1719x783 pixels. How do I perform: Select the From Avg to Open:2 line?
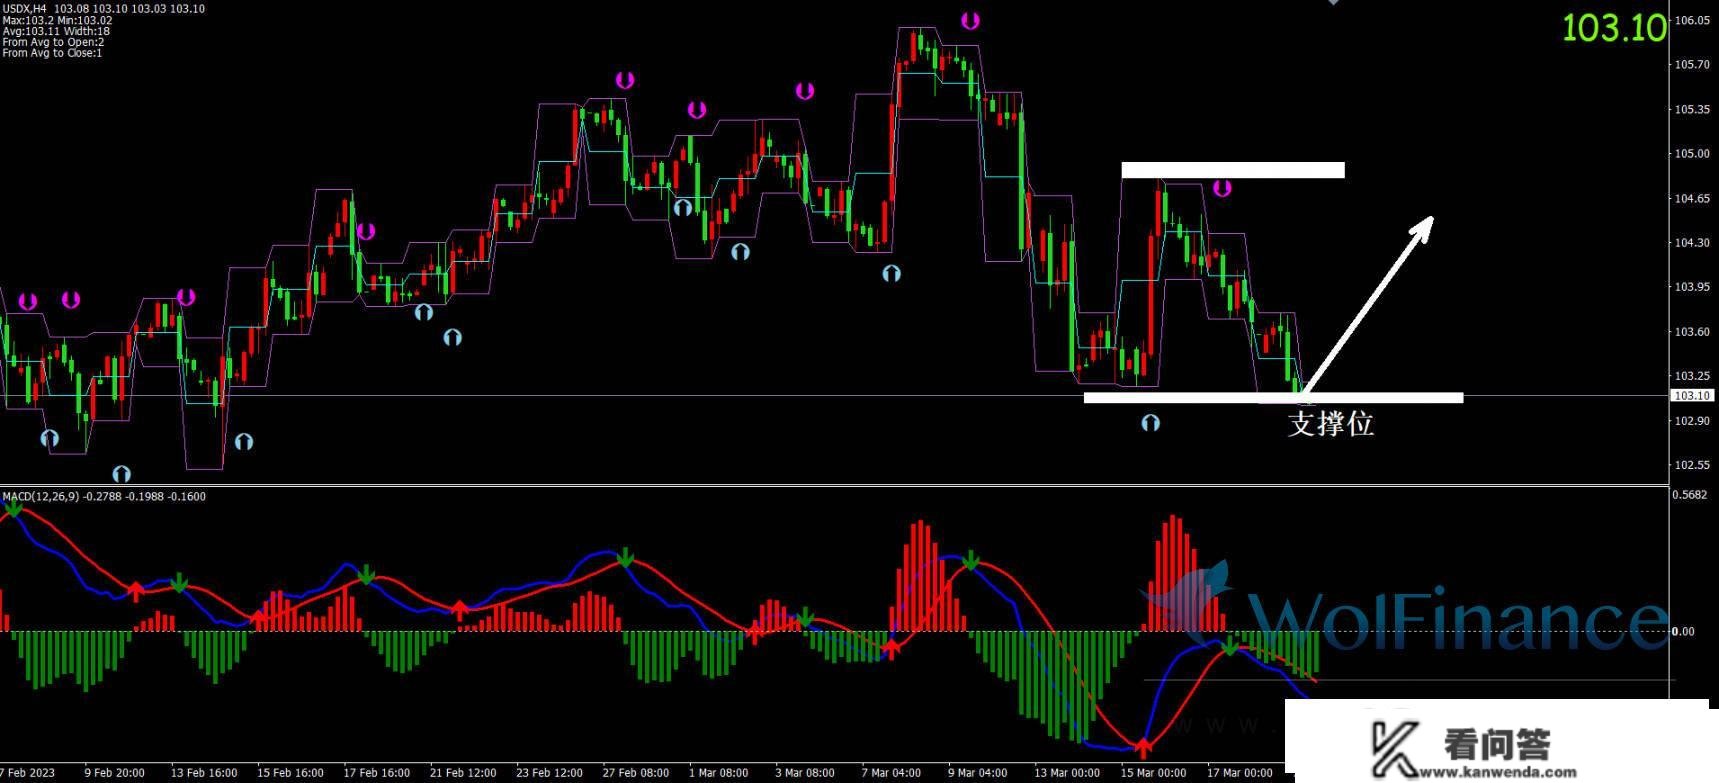pos(53,42)
